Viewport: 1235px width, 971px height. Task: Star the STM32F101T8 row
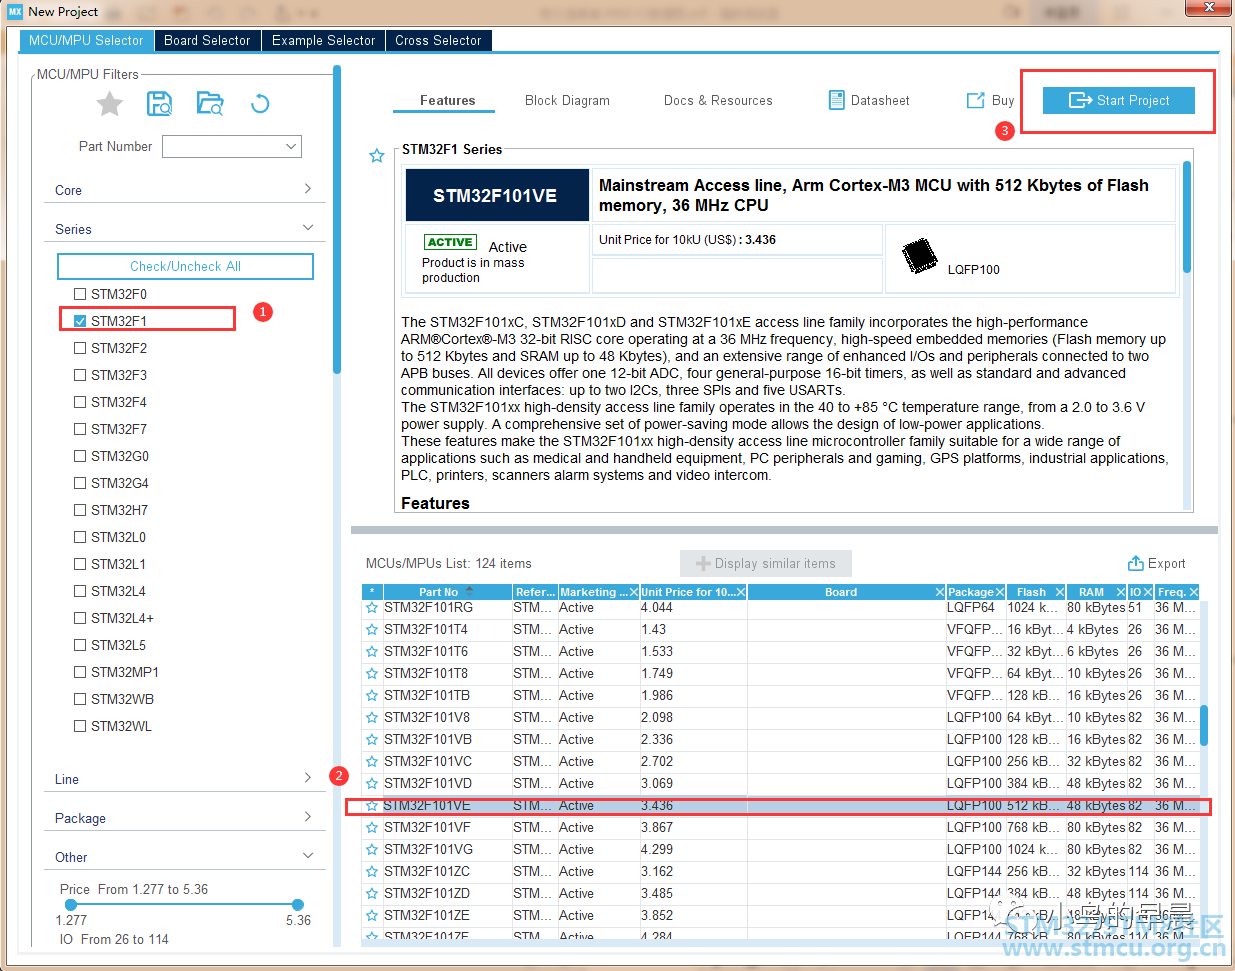point(372,674)
